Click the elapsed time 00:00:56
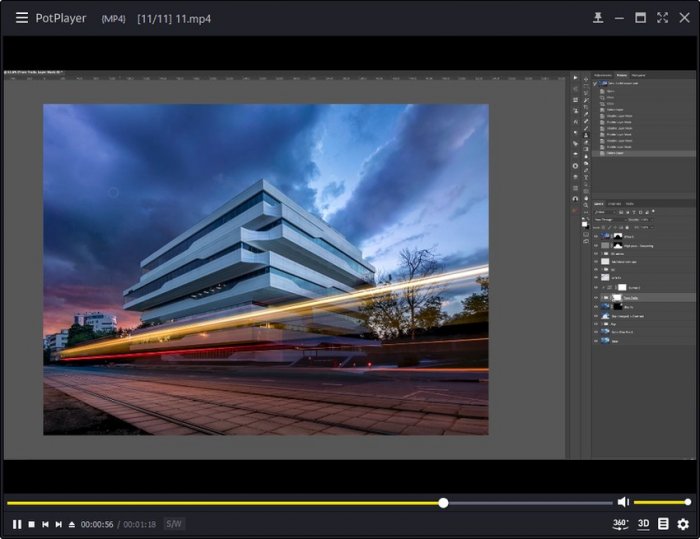The height and width of the screenshot is (539, 700). tap(97, 524)
